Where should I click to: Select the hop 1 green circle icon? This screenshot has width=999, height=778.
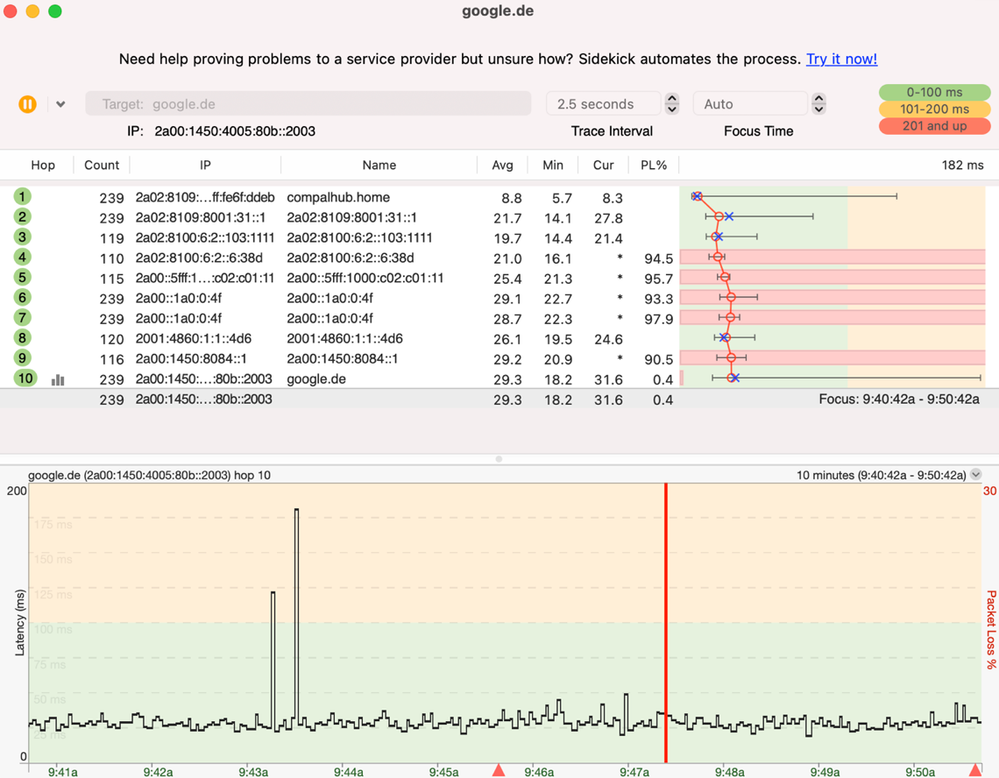(x=22, y=197)
